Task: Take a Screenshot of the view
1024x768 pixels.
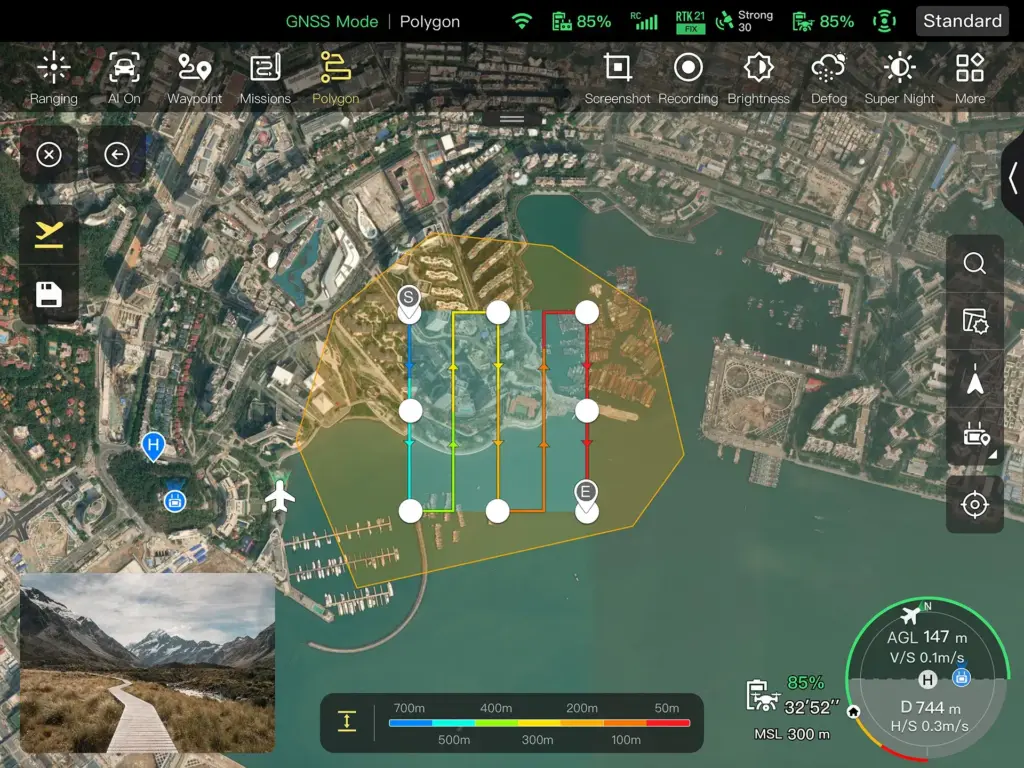Action: (617, 78)
